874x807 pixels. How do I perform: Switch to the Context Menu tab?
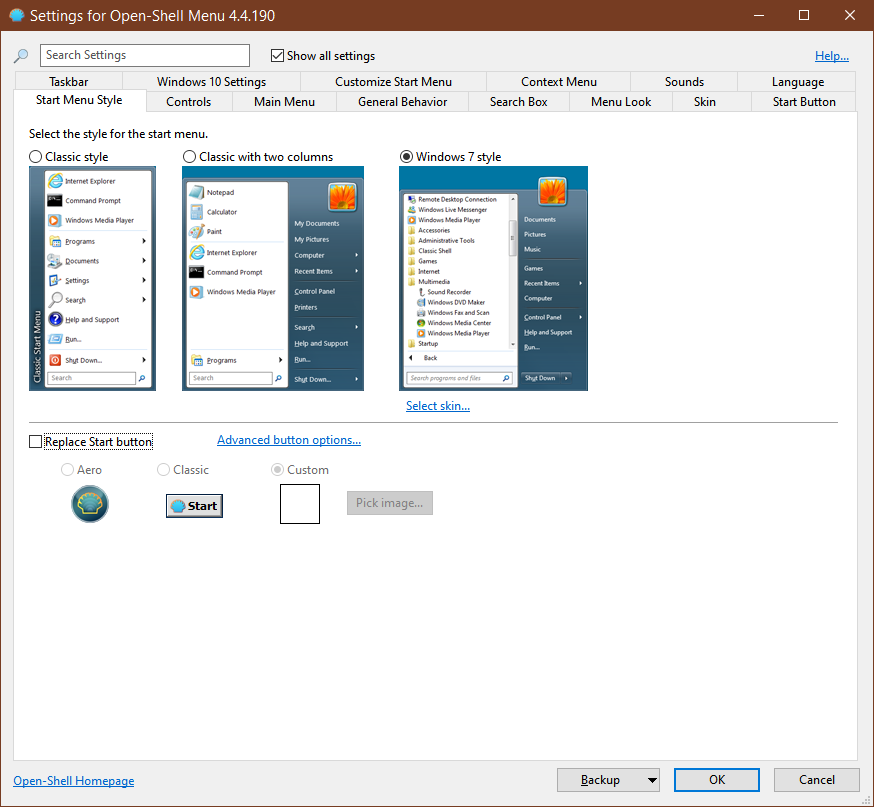pos(559,81)
